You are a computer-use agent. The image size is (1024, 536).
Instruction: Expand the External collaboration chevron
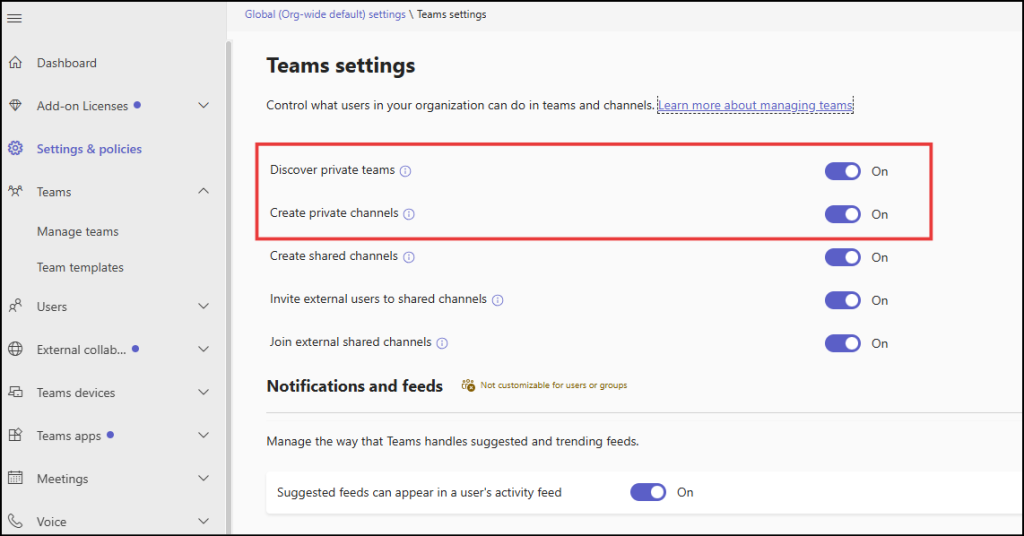(204, 349)
